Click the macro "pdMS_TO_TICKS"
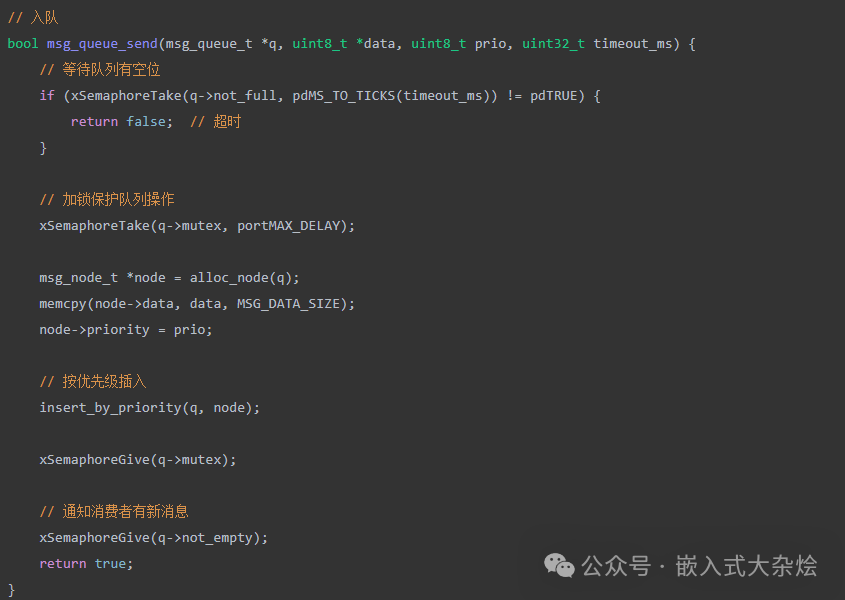This screenshot has height=600, width=845. tap(344, 95)
